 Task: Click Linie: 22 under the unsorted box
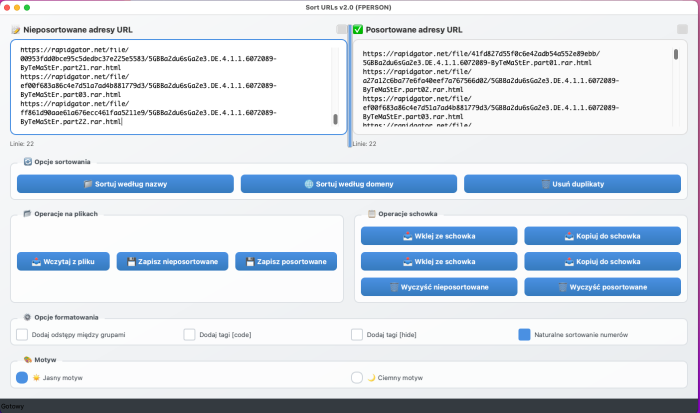tap(22, 144)
